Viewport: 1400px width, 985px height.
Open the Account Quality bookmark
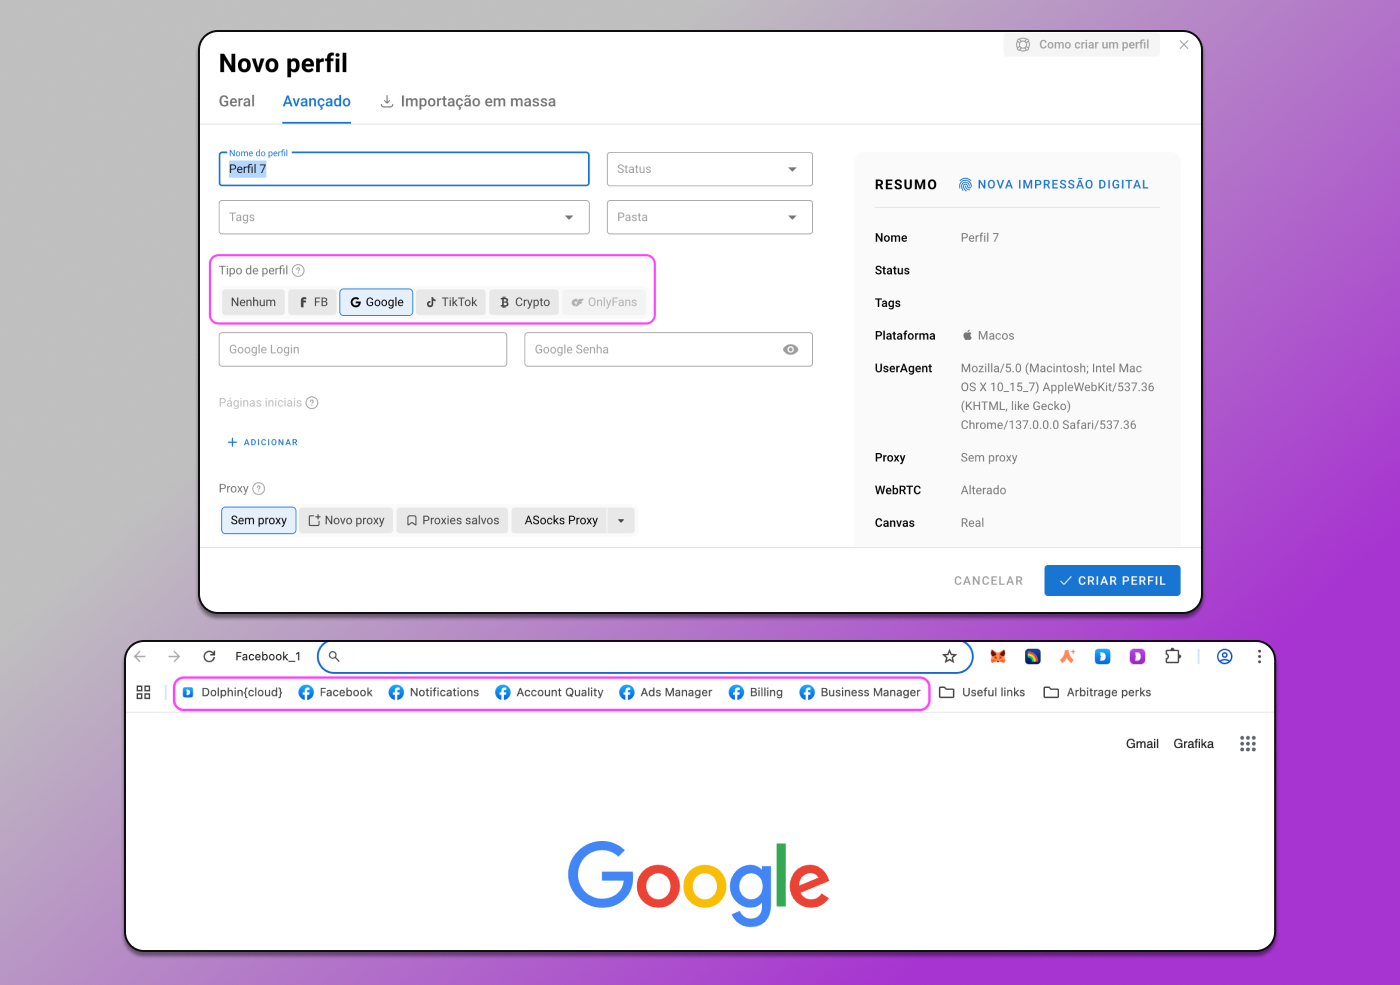pos(549,692)
